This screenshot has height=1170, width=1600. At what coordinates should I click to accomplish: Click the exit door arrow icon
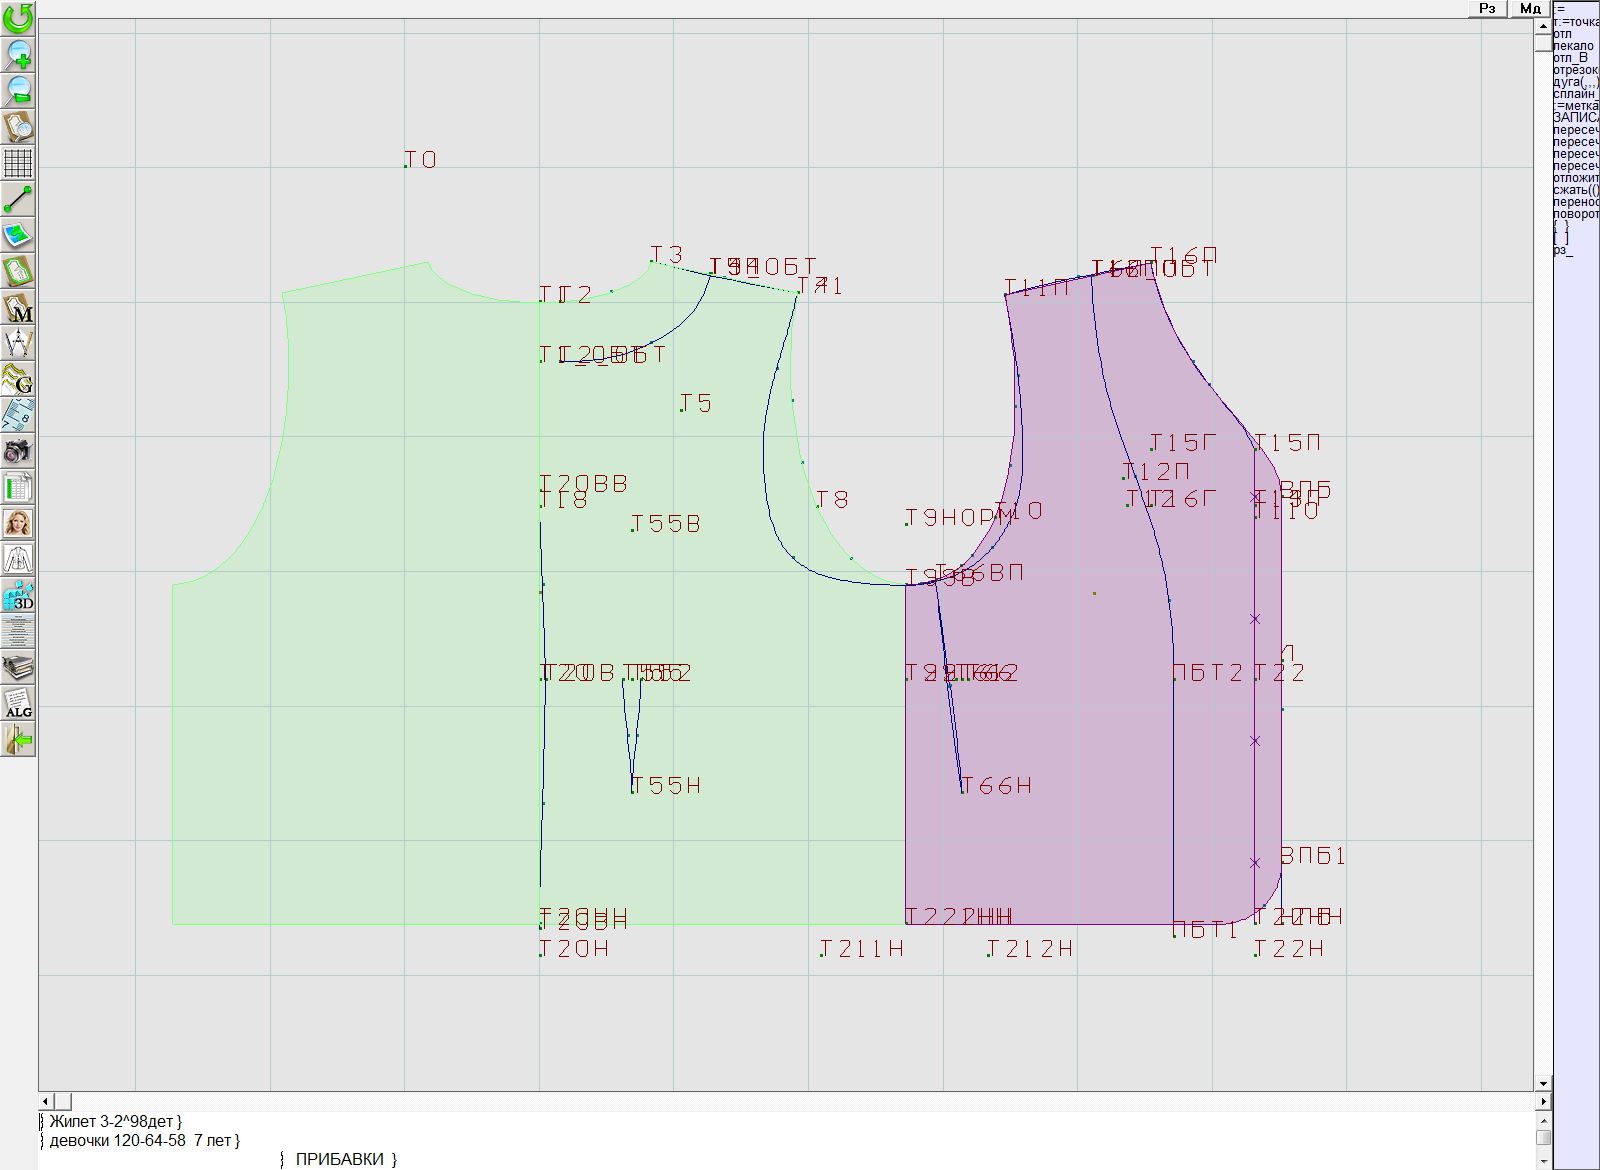18,739
